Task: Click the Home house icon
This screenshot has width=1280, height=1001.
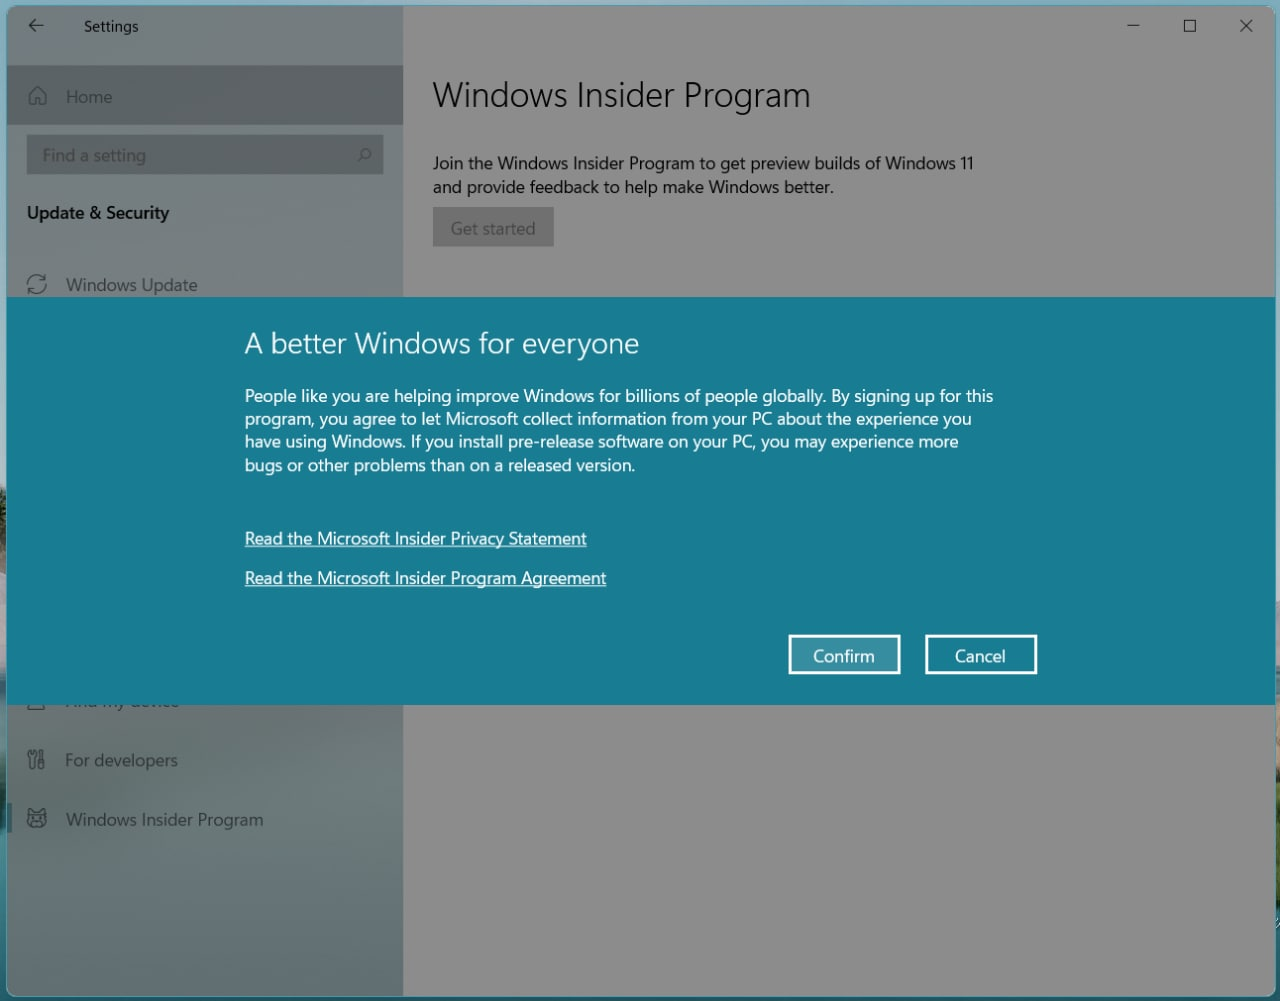Action: click(38, 96)
